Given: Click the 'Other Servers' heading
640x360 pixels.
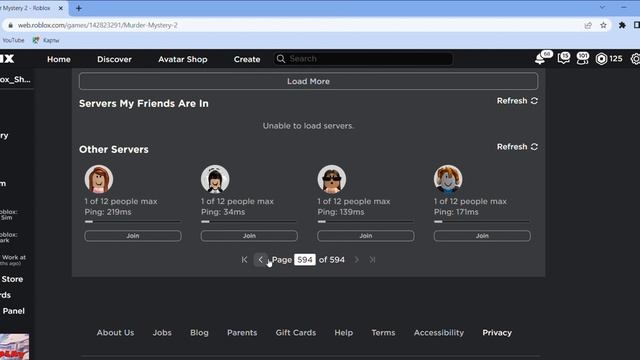Looking at the screenshot, I should [x=114, y=149].
